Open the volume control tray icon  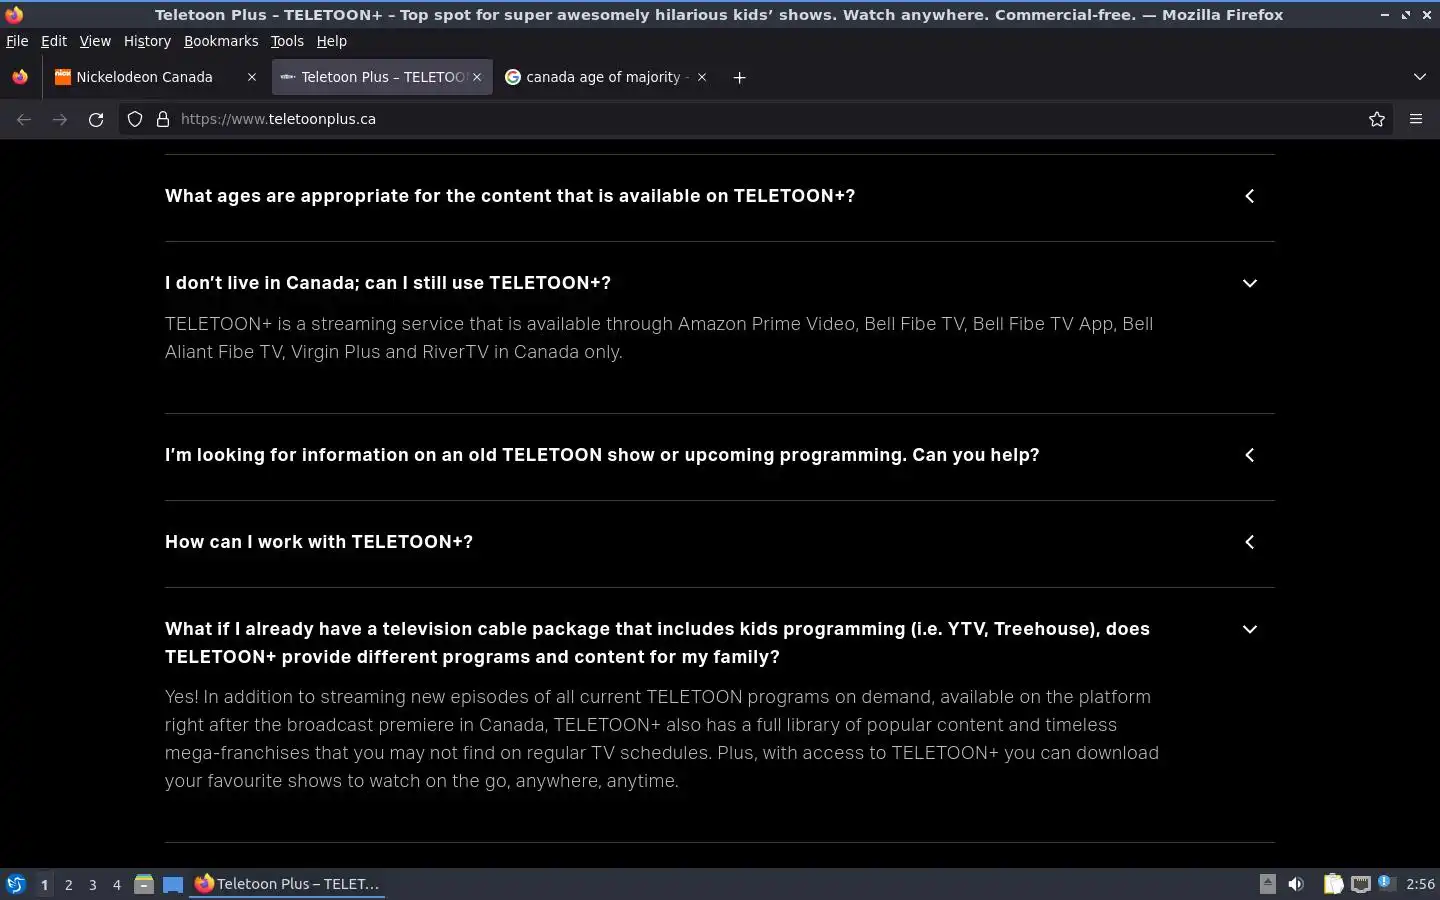click(x=1296, y=884)
